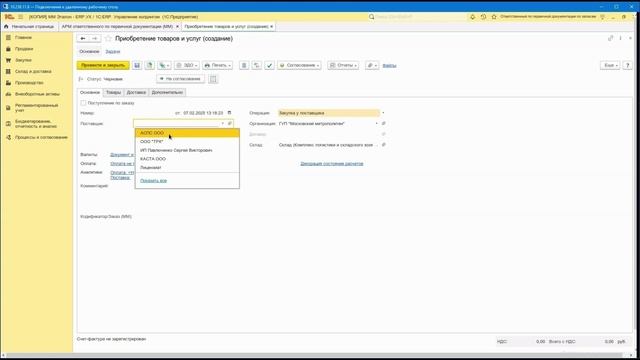This screenshot has width=640, height=360.
Task: Click the post document icon beside Save
Action: coord(150,65)
